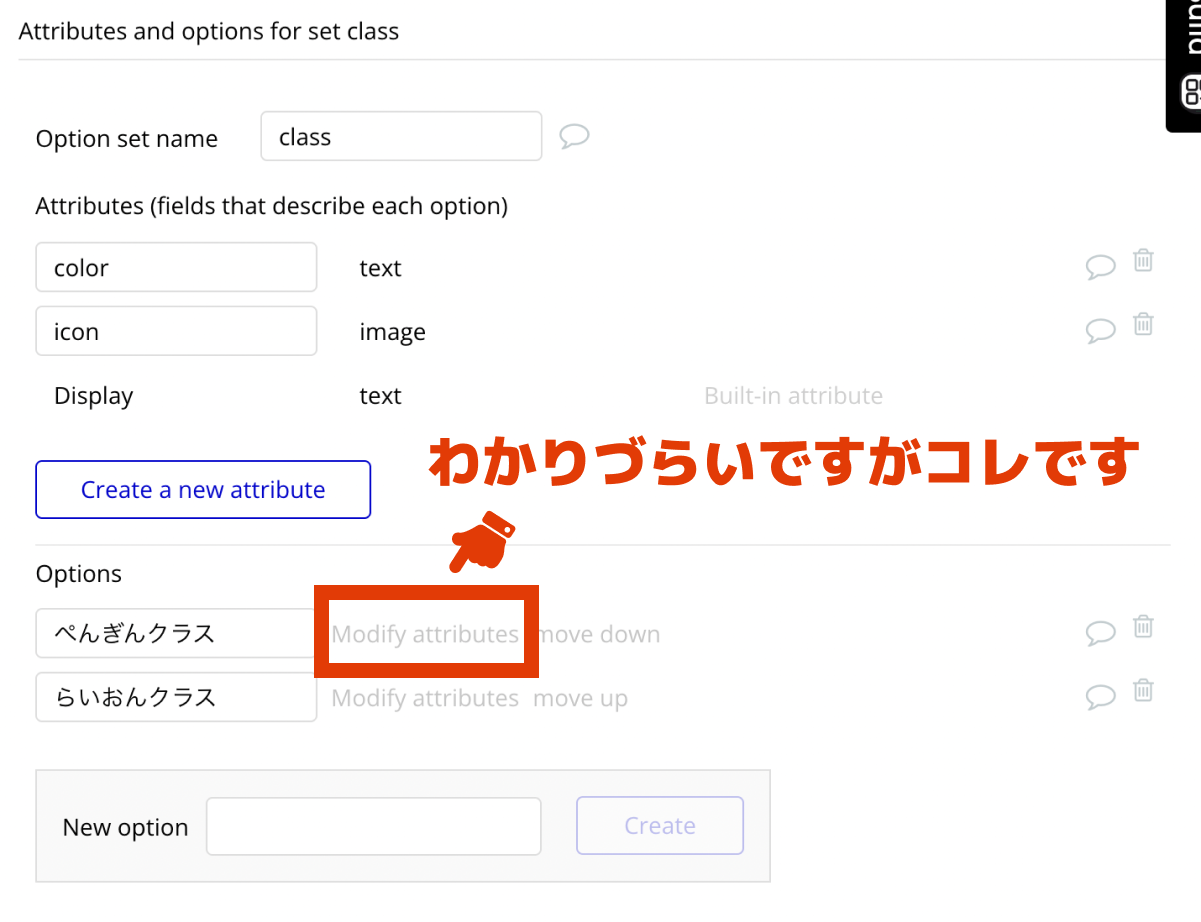Screen dimensions: 1201x922
Task: Move ぺんぎんクラス down using move down link
Action: tap(597, 633)
